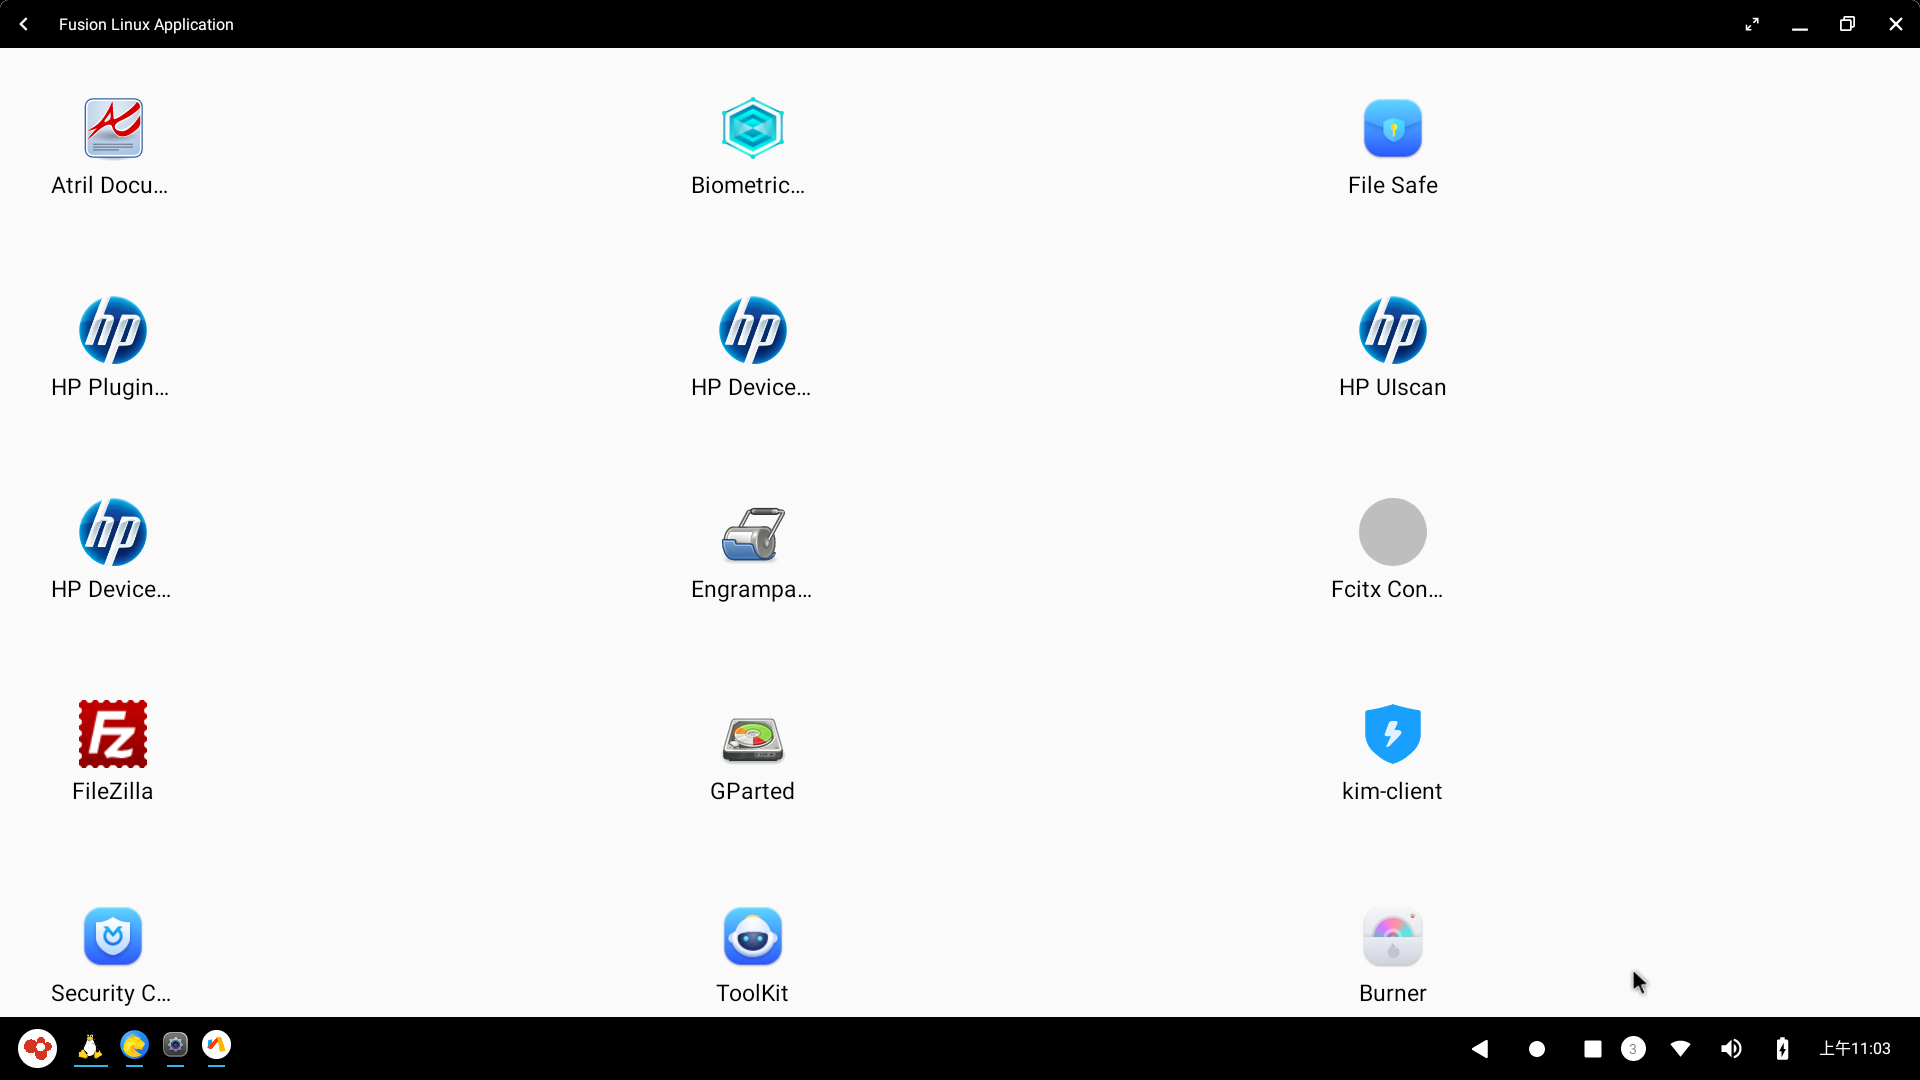The height and width of the screenshot is (1080, 1920).
Task: Launch Engrampa archive manager icon
Action: click(x=752, y=533)
